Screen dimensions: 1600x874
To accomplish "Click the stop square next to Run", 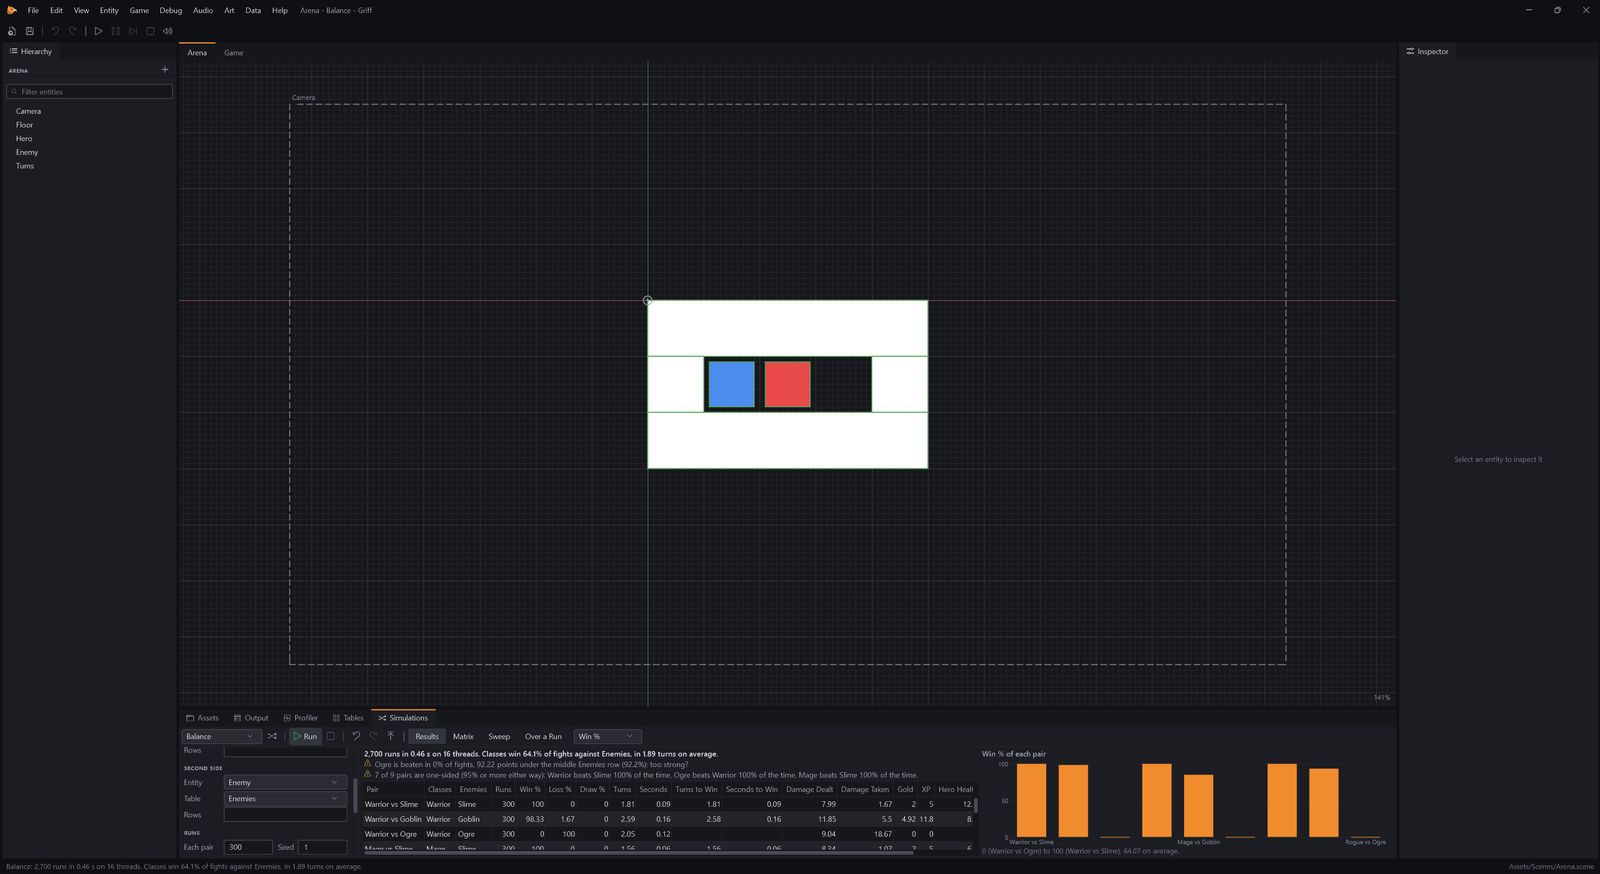I will [x=331, y=736].
